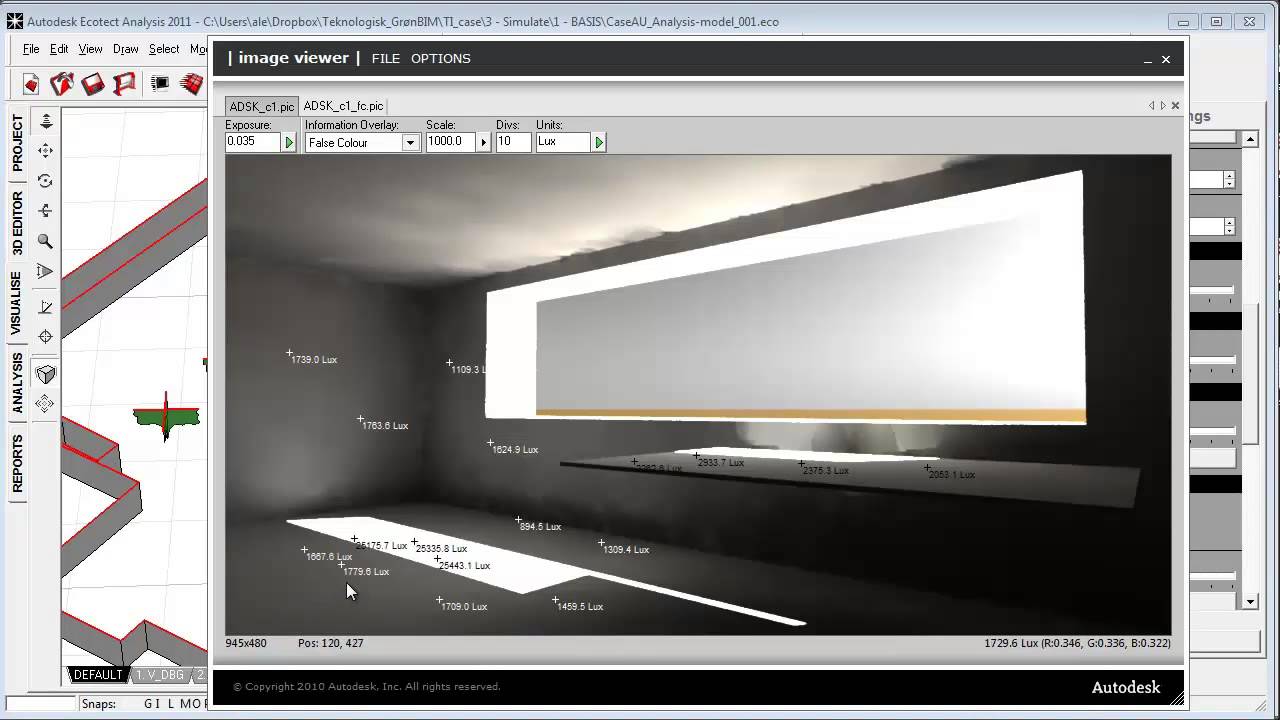This screenshot has height=720, width=1280.
Task: Click the 1624.9 Lux measurement label
Action: click(x=515, y=450)
